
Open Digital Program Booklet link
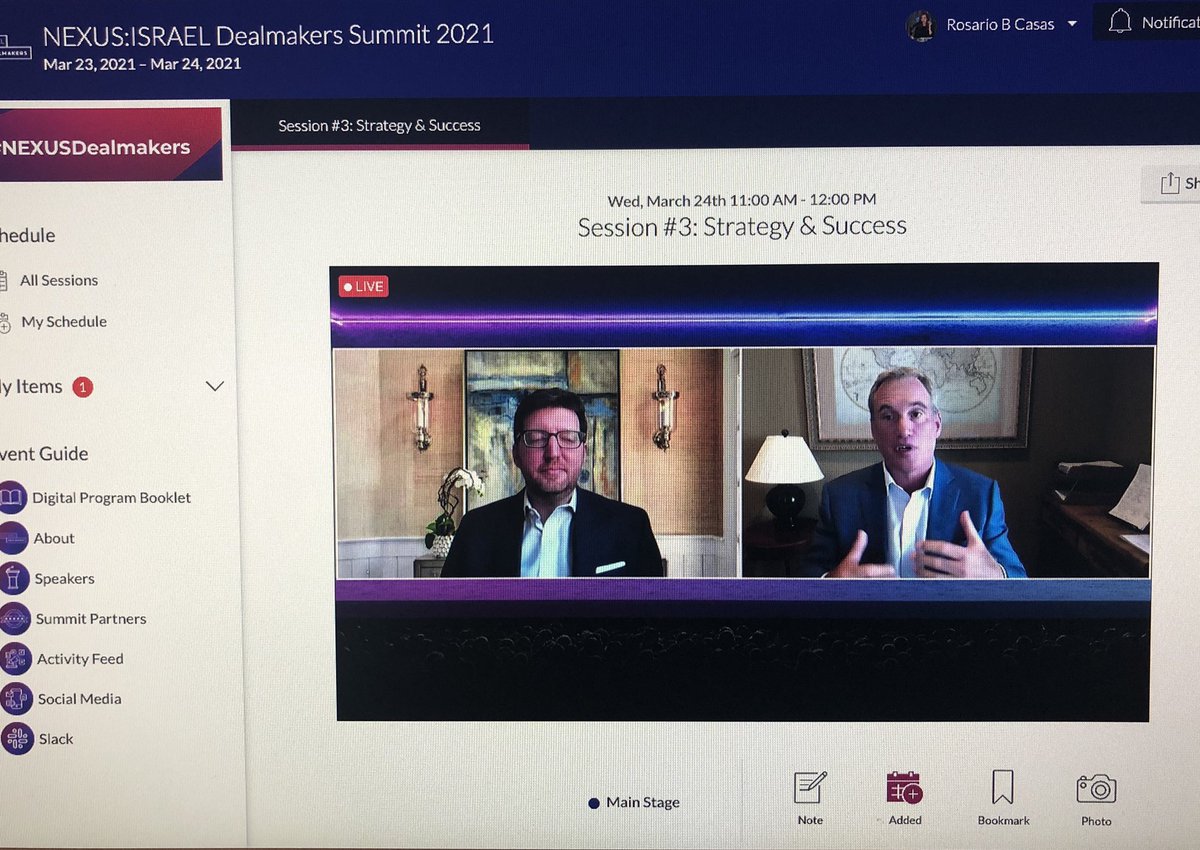point(111,497)
